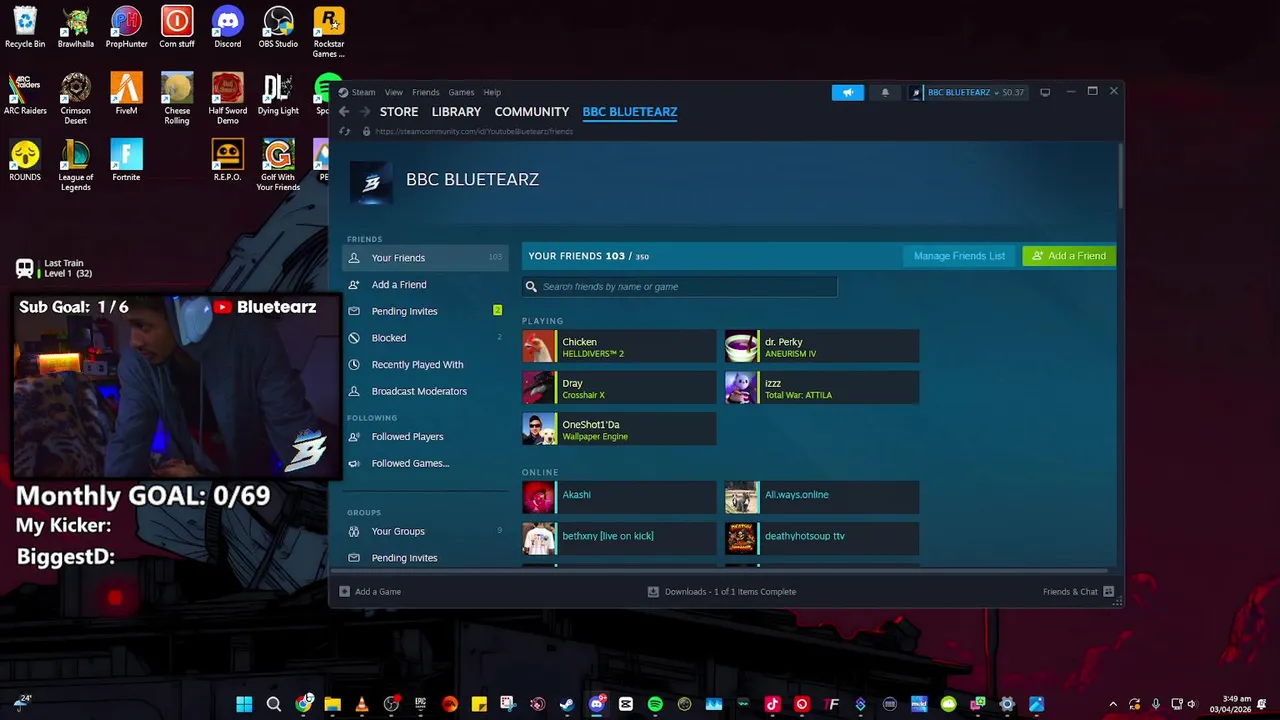
Task: Open the Help menu in Steam
Action: (492, 92)
